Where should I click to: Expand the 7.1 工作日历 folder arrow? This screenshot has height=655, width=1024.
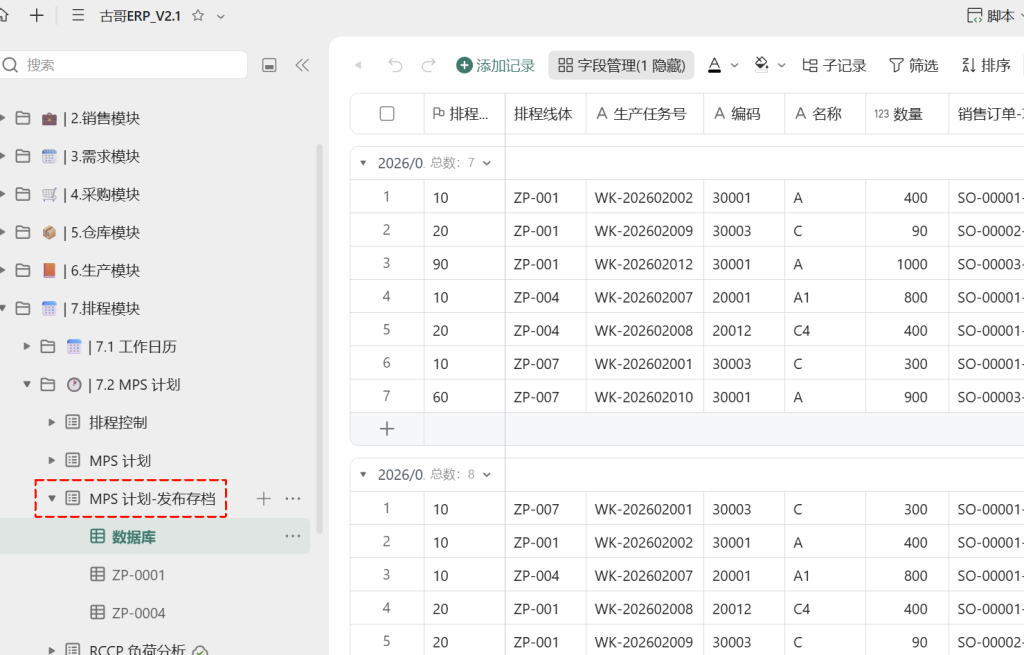(x=27, y=346)
